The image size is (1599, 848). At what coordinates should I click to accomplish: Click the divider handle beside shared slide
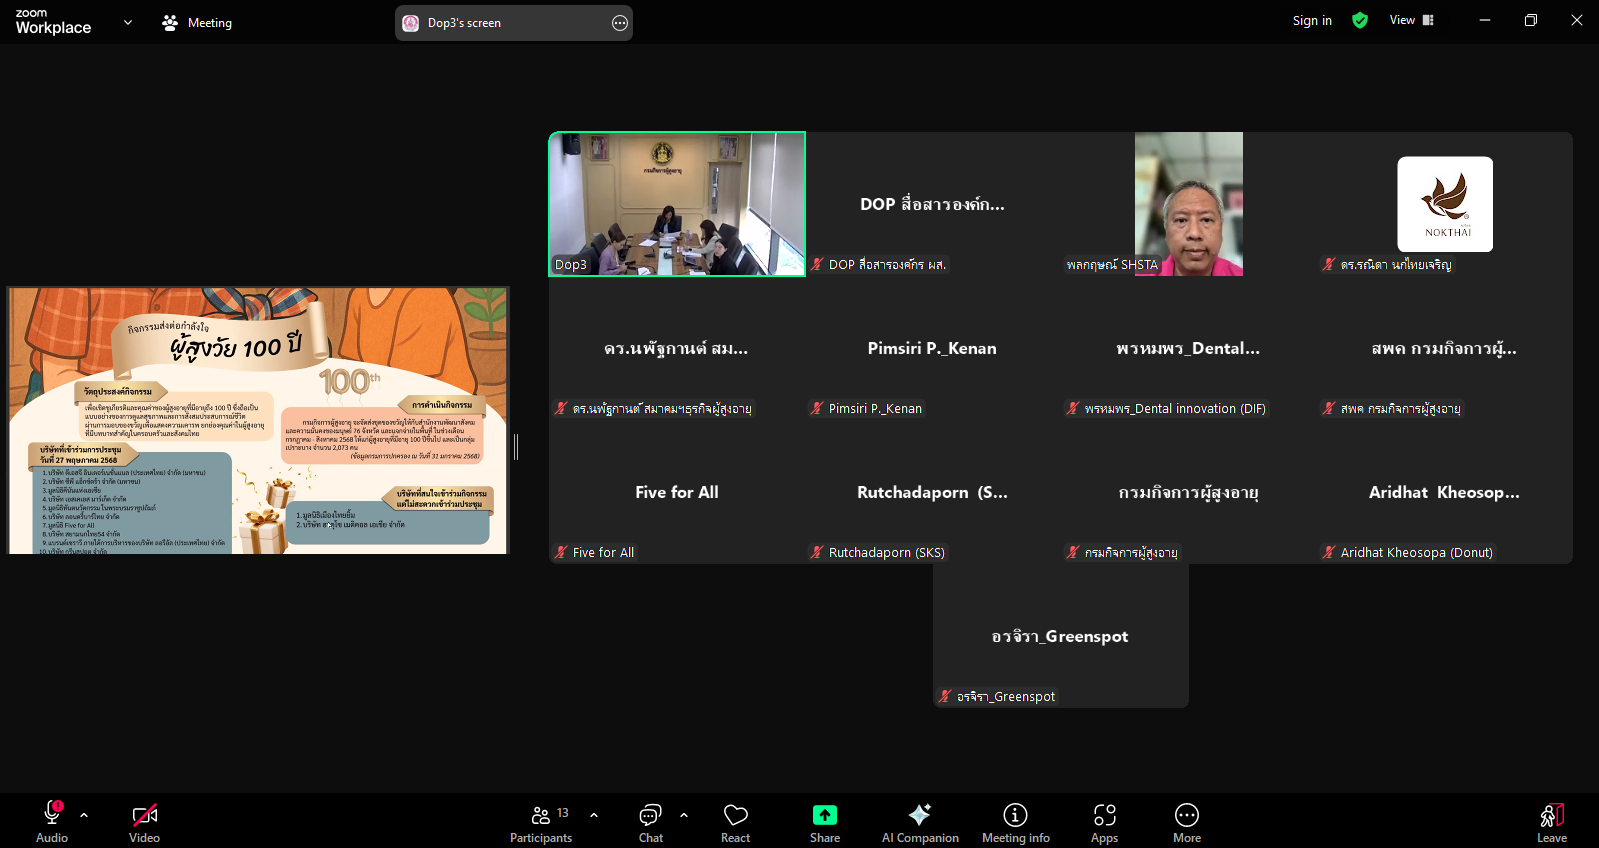[x=516, y=447]
